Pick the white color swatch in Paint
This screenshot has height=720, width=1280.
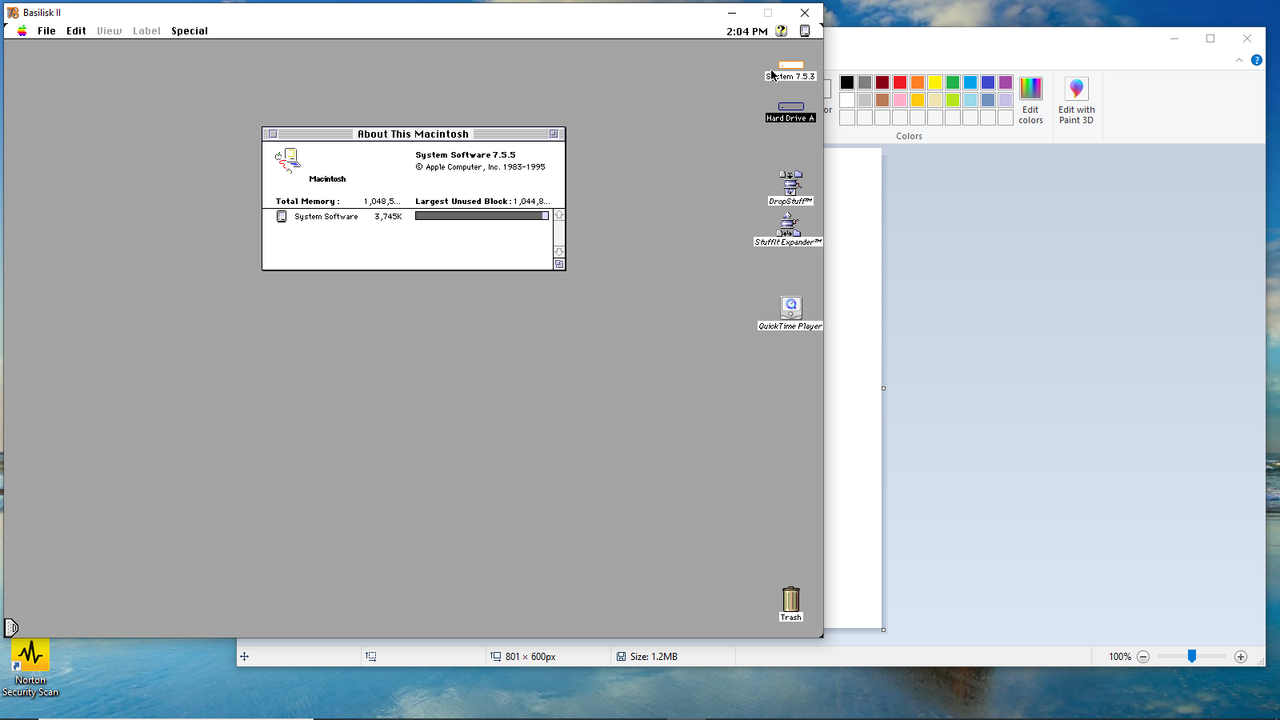[847, 100]
